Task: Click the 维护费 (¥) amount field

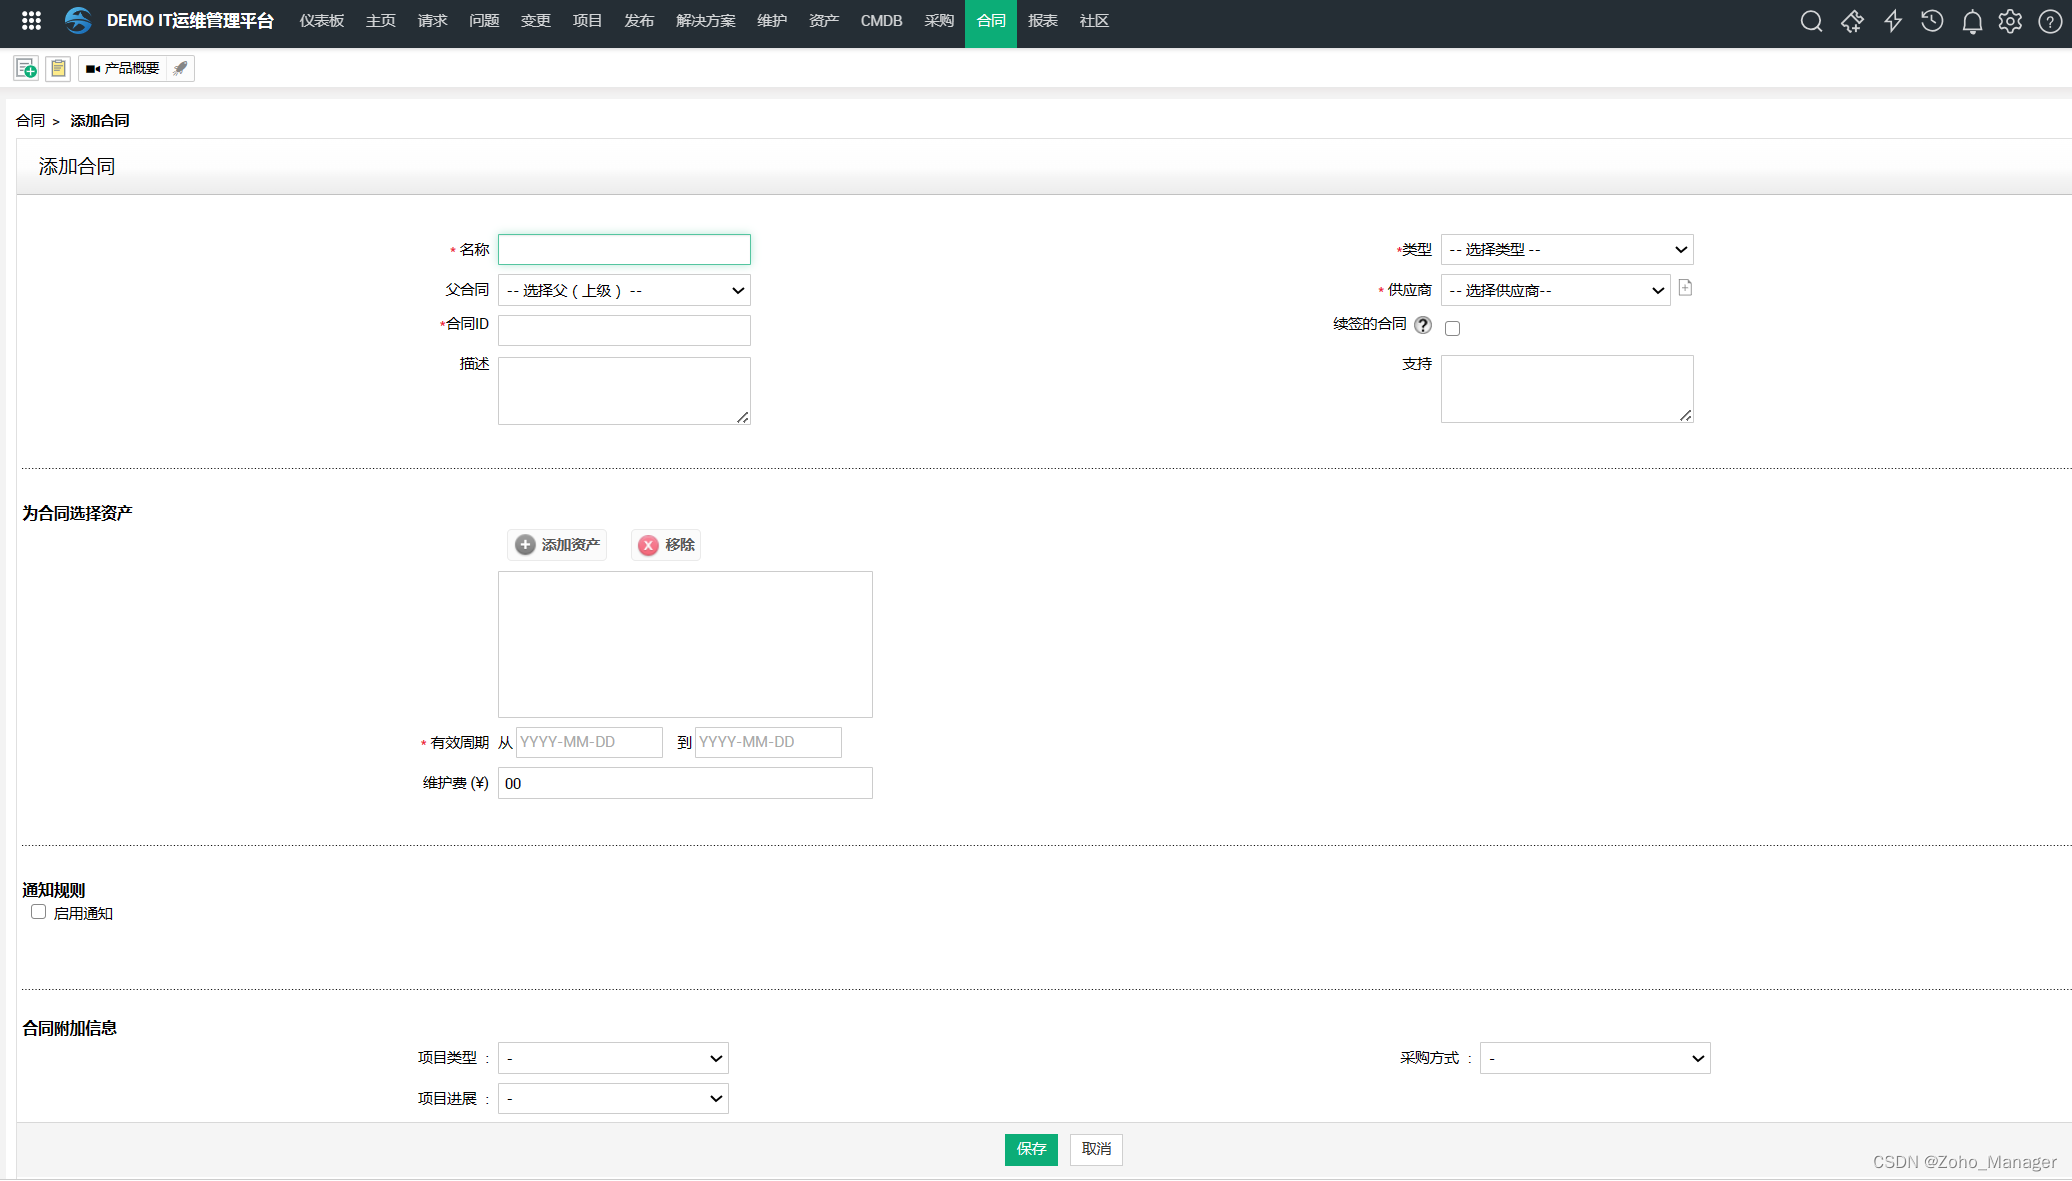Action: (685, 783)
